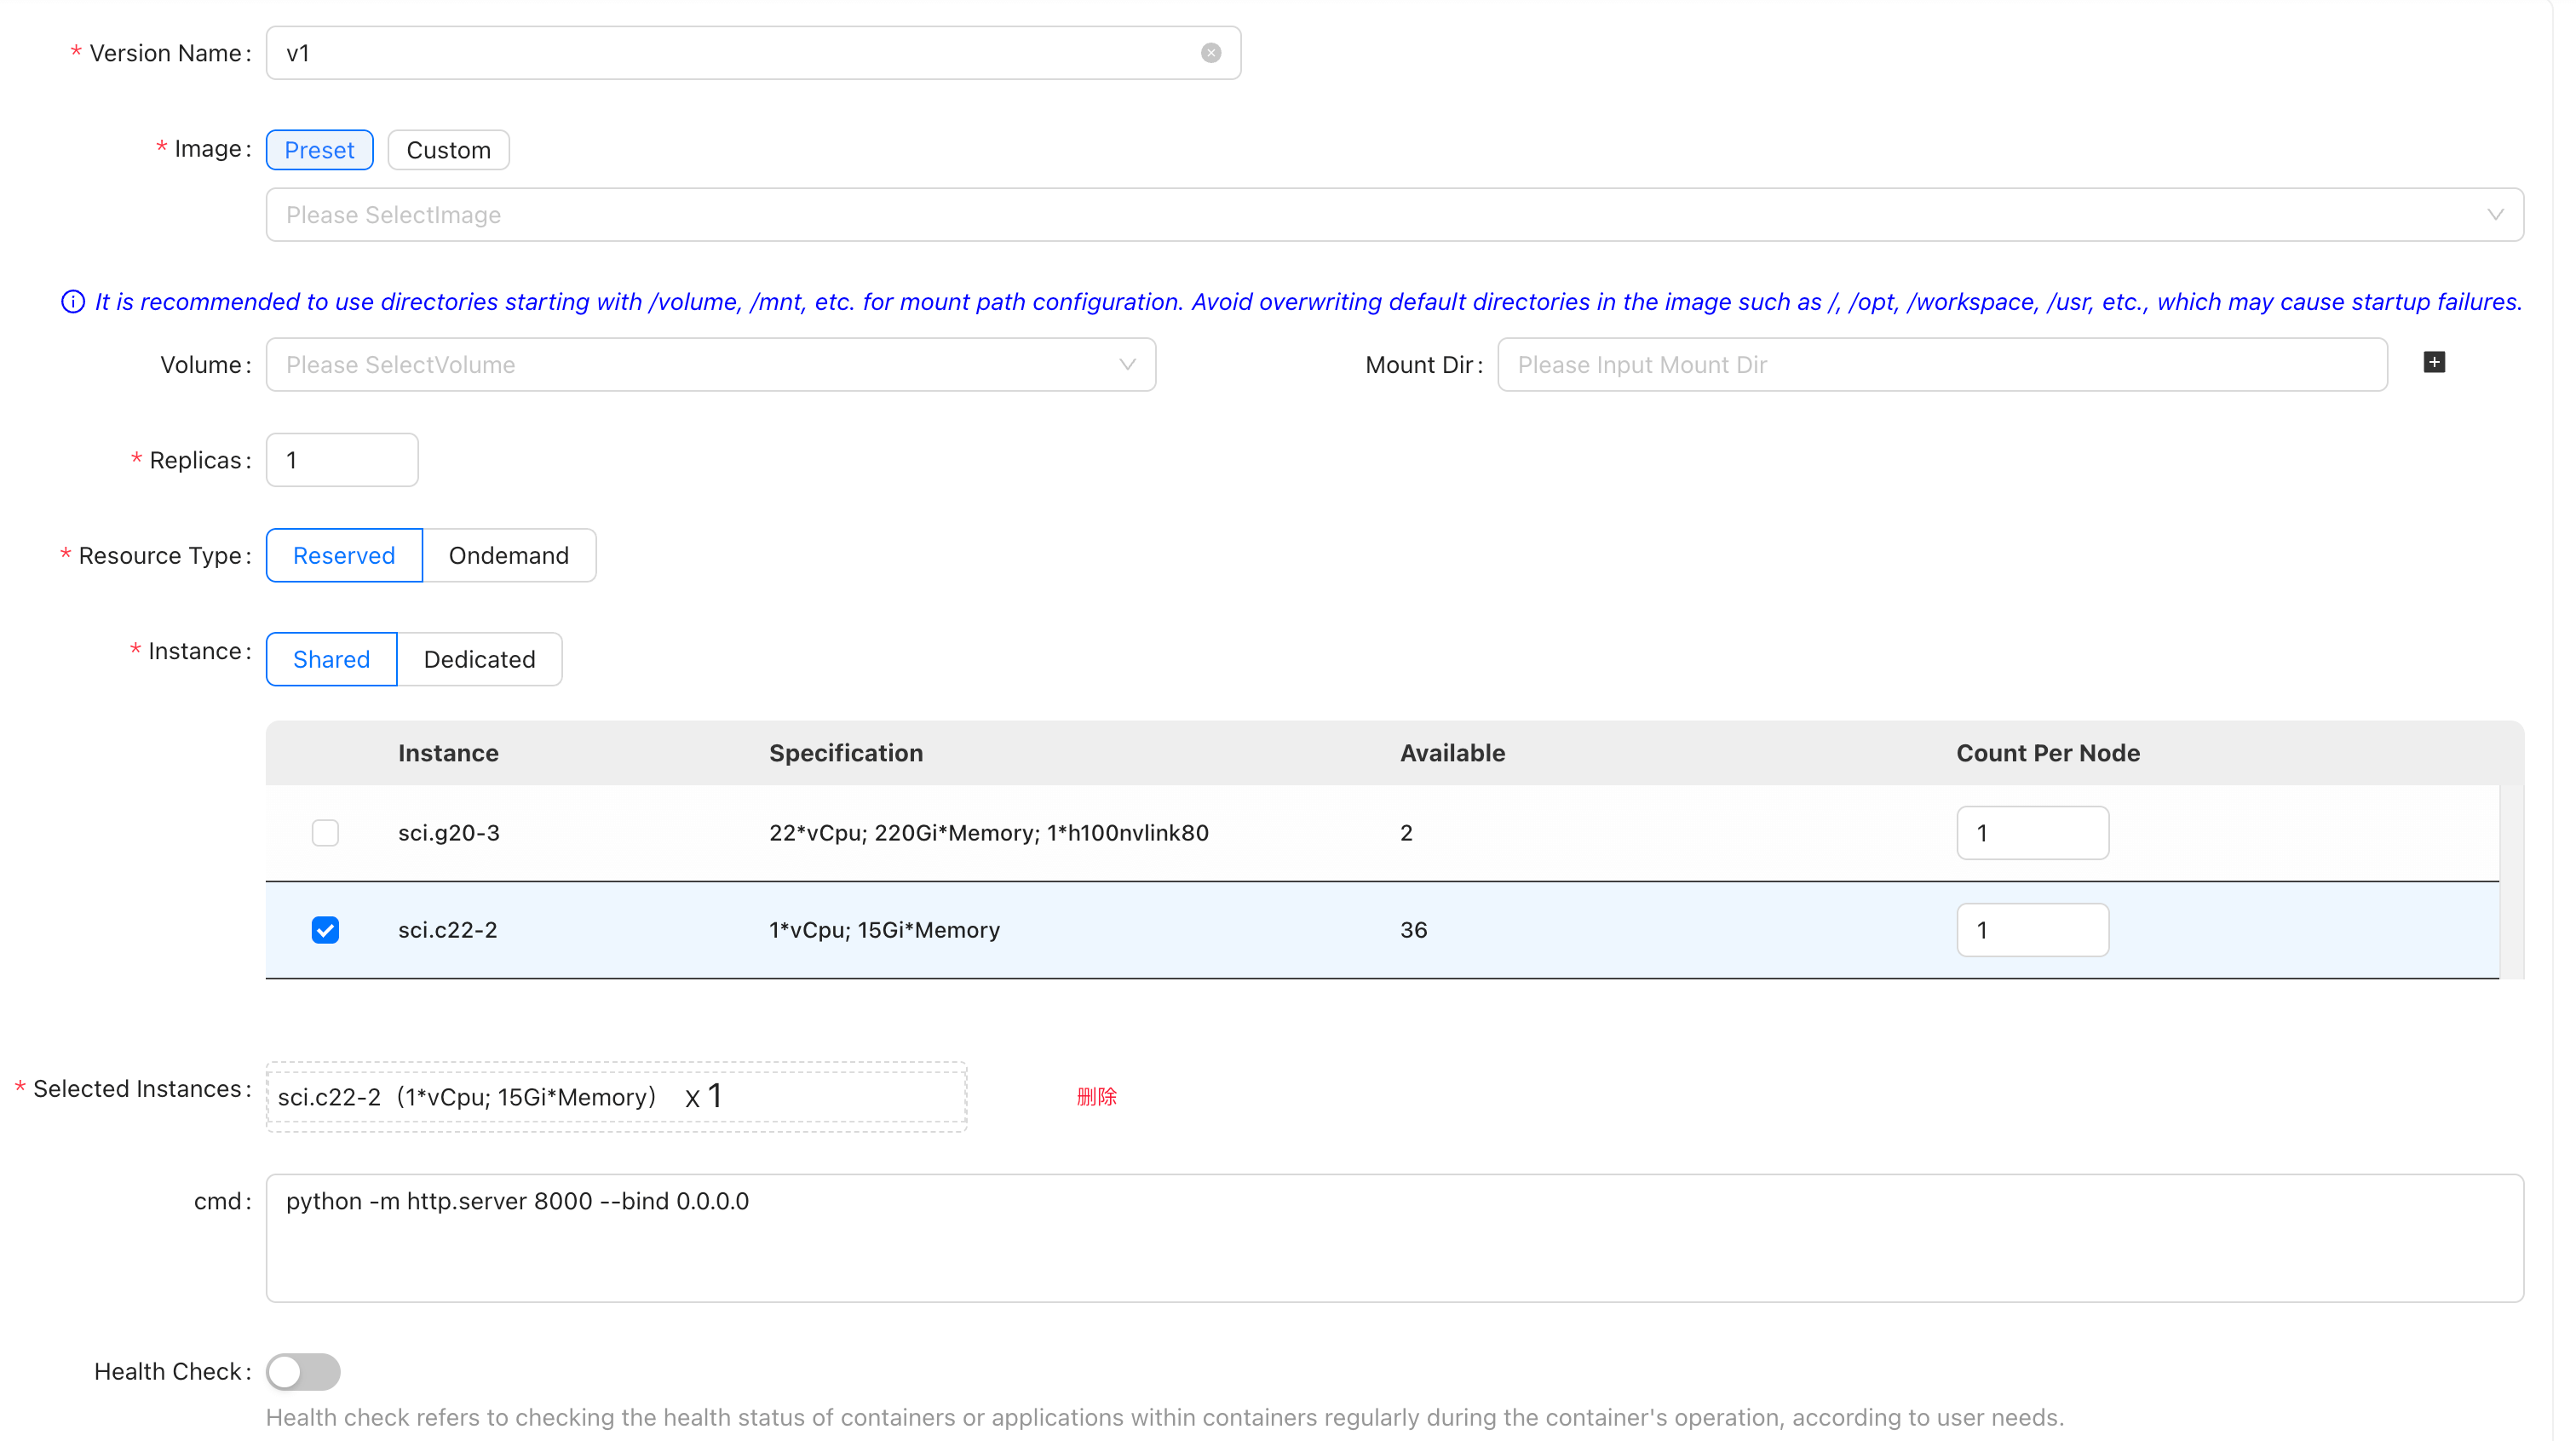The image size is (2576, 1441).
Task: Click the Available value 2
Action: 1406,833
